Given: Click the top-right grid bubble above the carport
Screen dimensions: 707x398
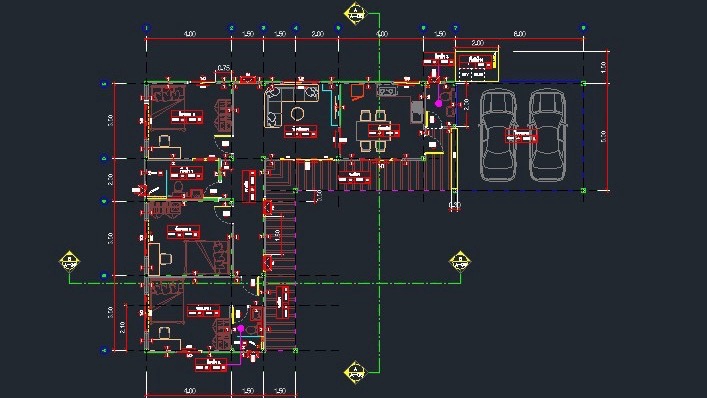Looking at the screenshot, I should (x=583, y=28).
